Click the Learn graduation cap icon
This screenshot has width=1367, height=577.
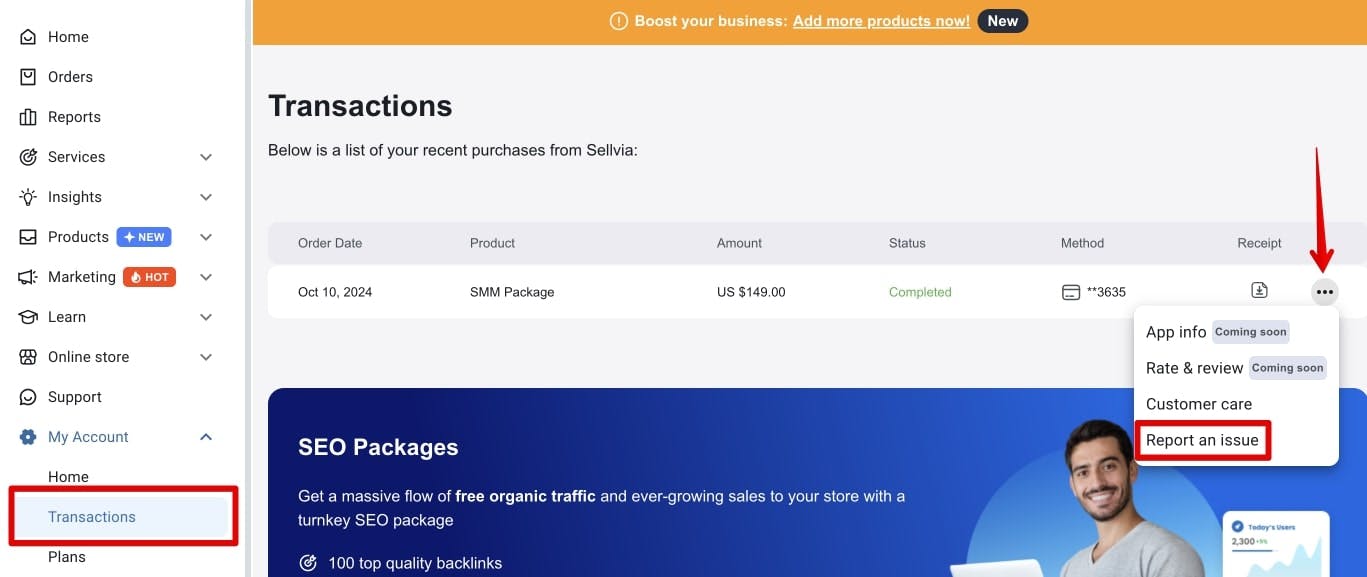click(x=28, y=317)
